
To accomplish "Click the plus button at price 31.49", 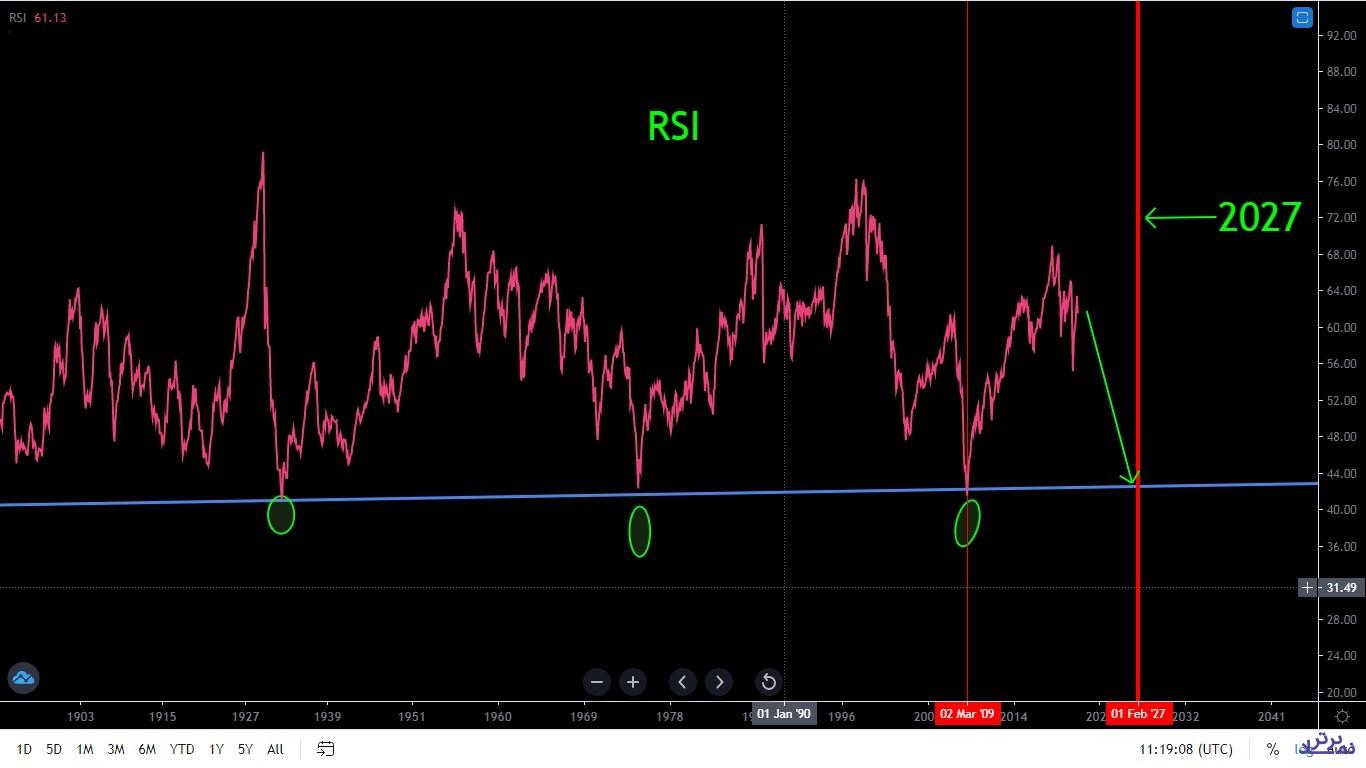I will pos(1307,588).
